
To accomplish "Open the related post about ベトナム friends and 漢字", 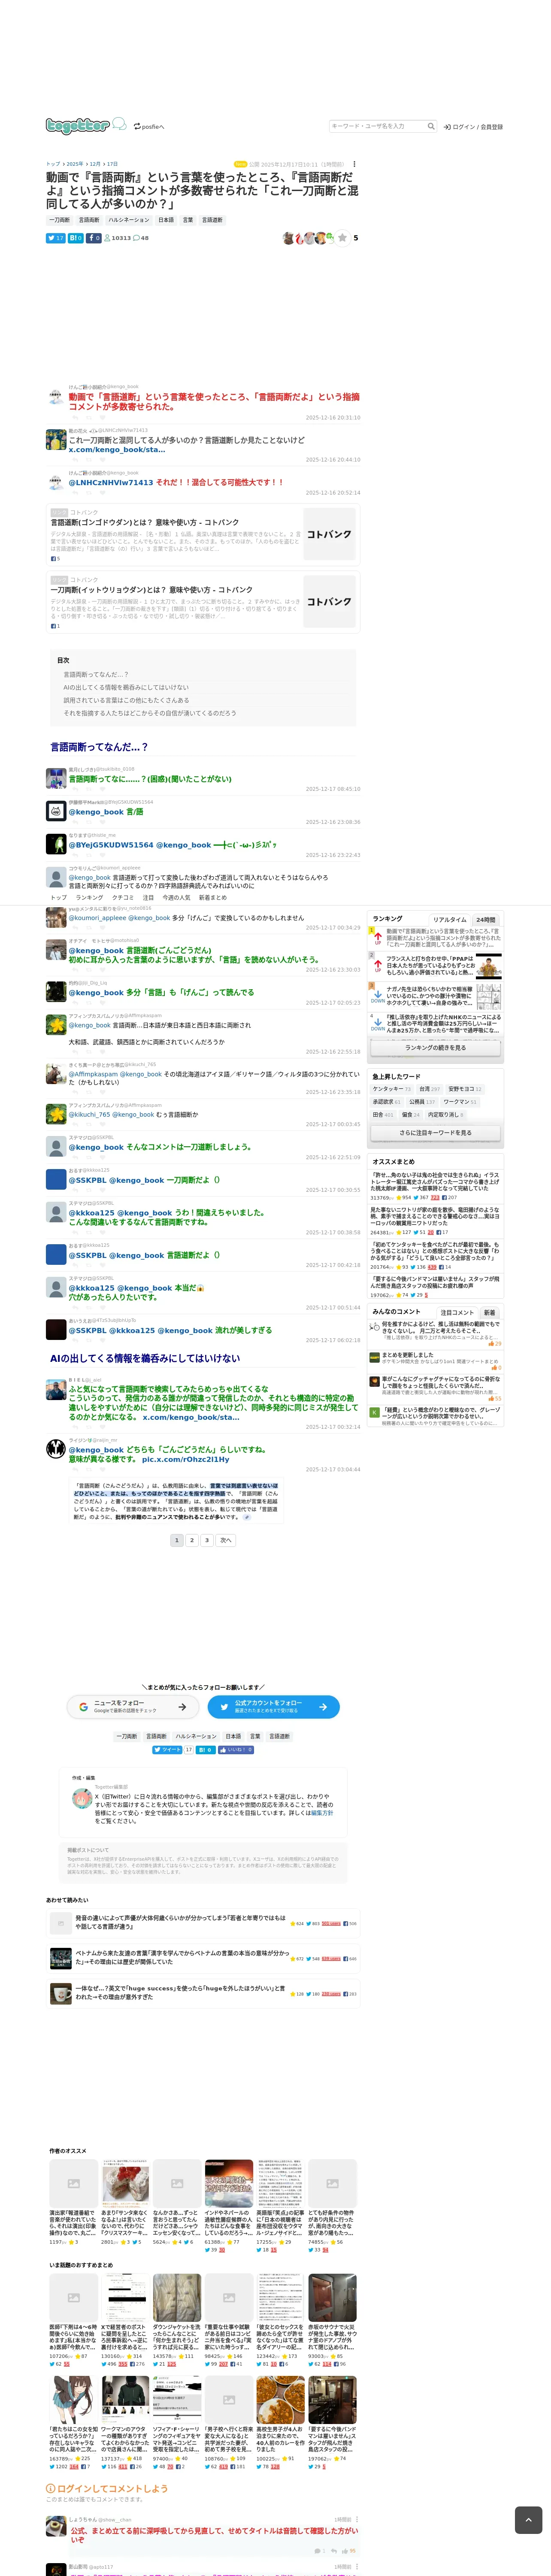I will (203, 1958).
